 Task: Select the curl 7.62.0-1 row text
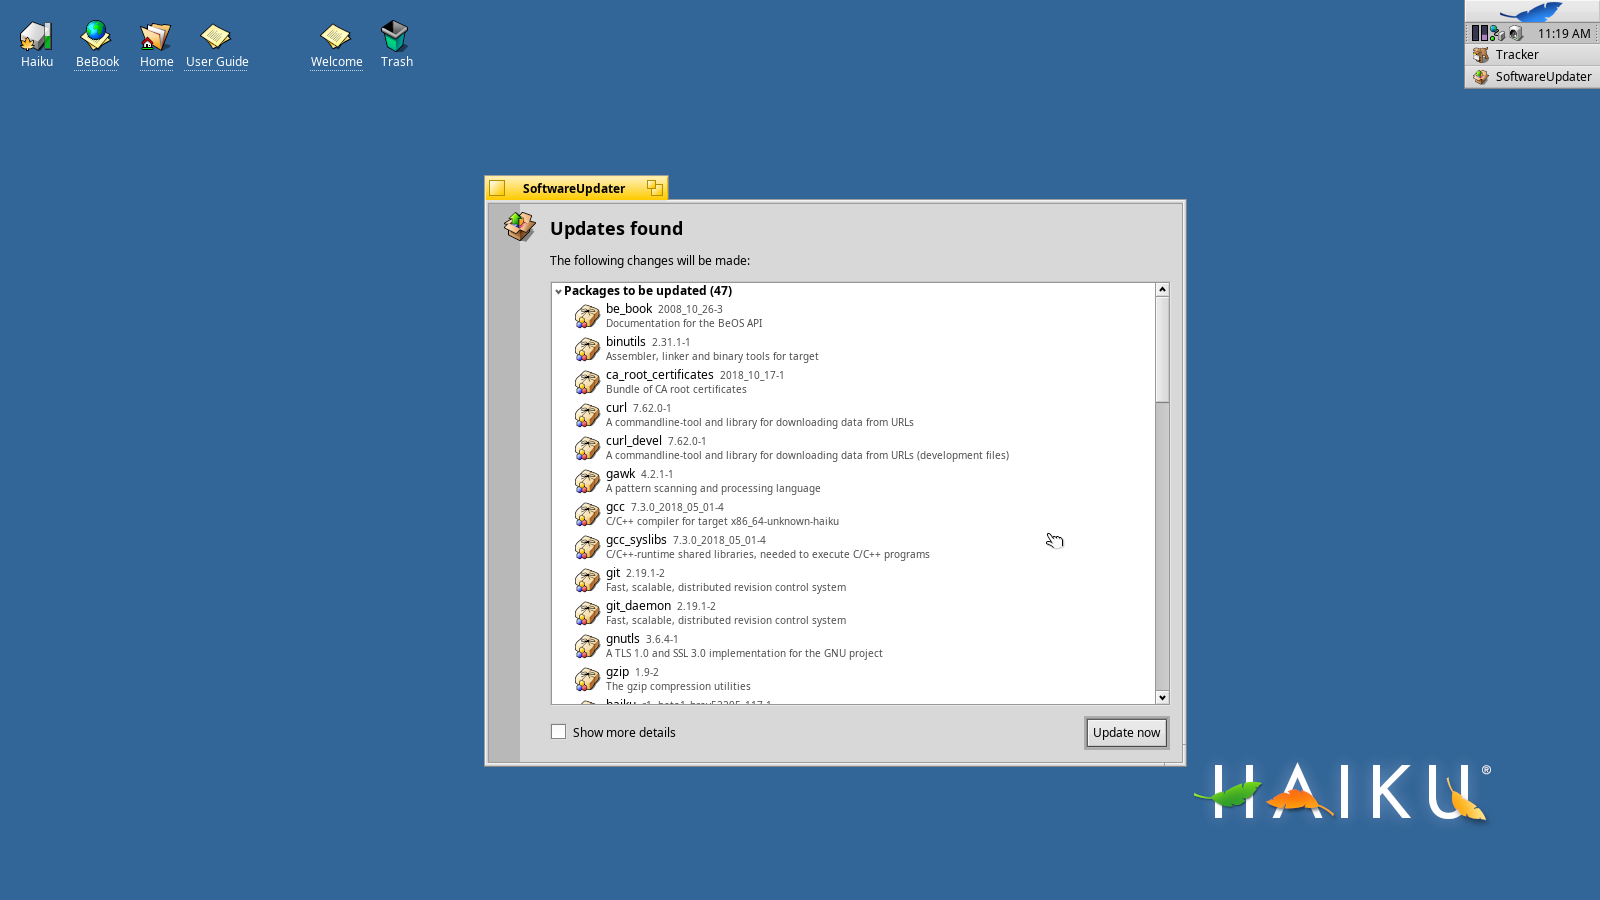[638, 408]
